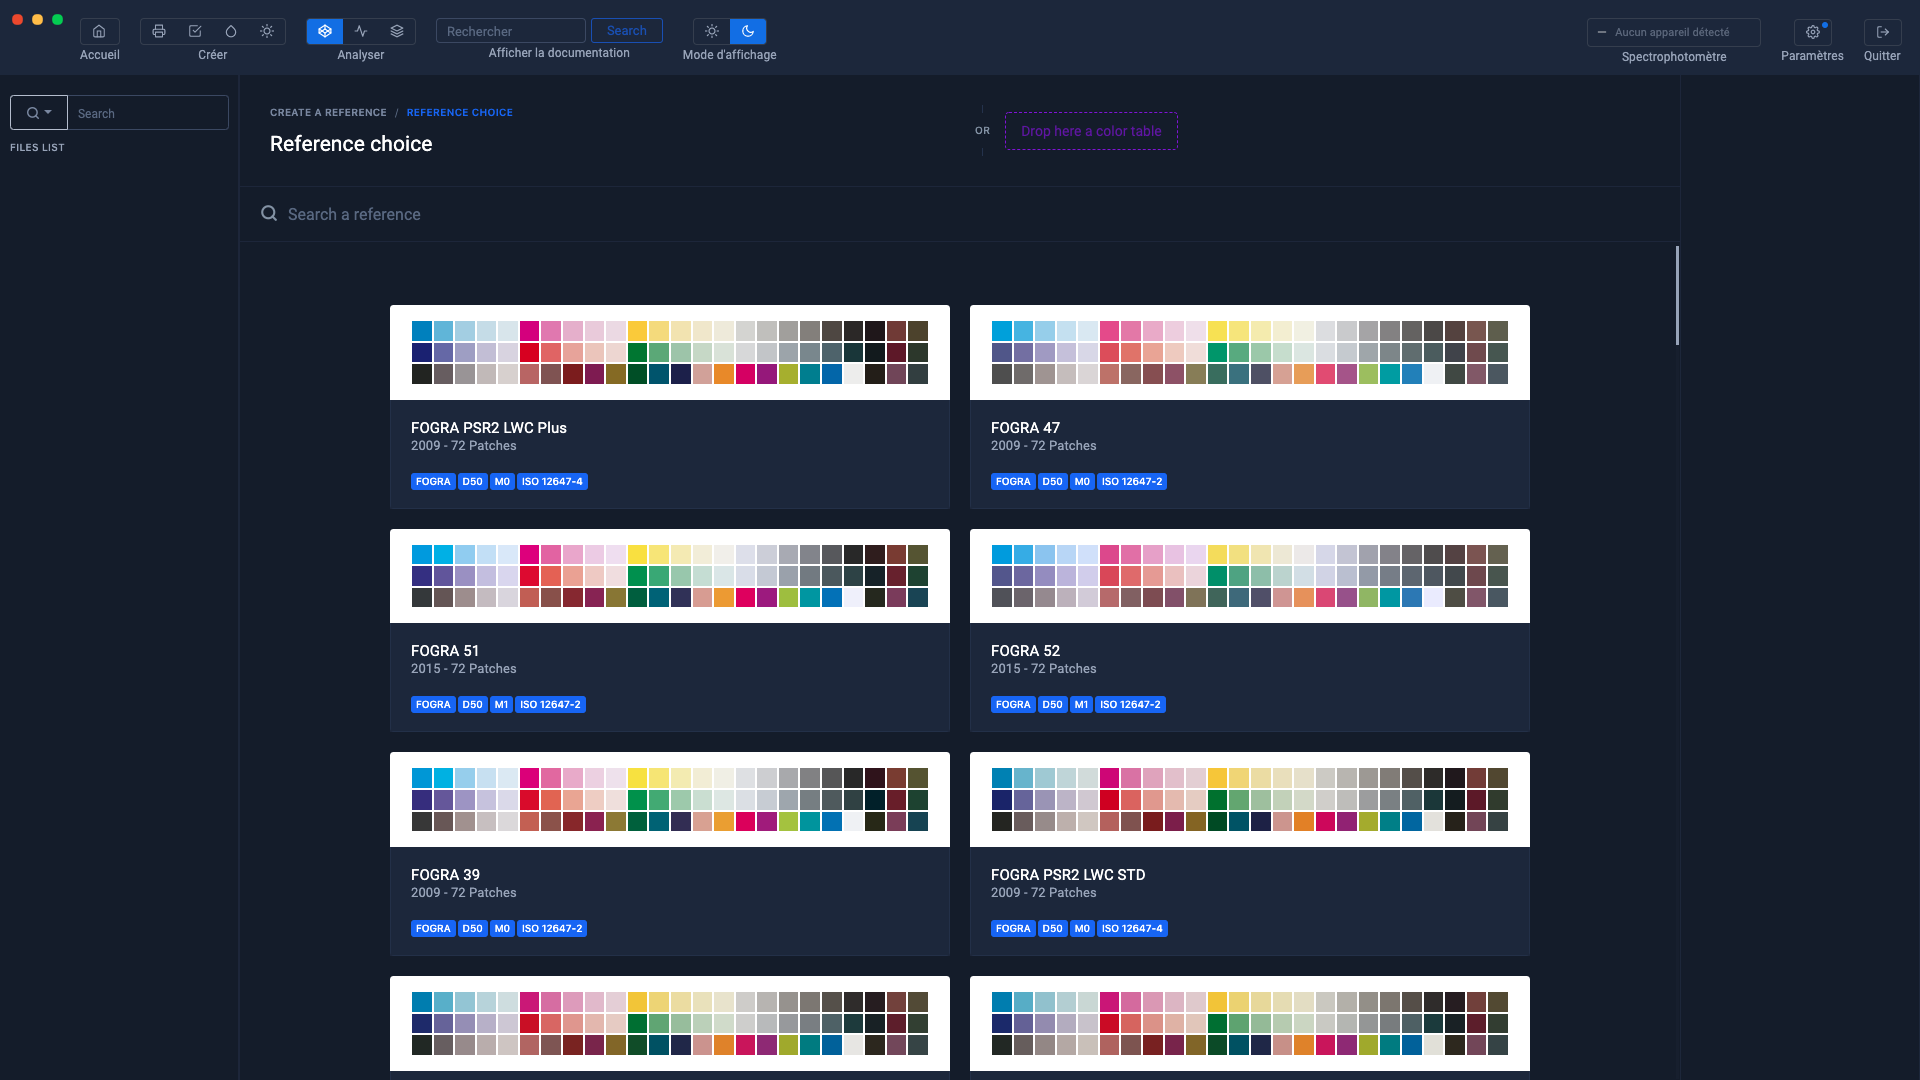Click the M1 tag on FOGRA 51
The width and height of the screenshot is (1920, 1080).
[501, 704]
